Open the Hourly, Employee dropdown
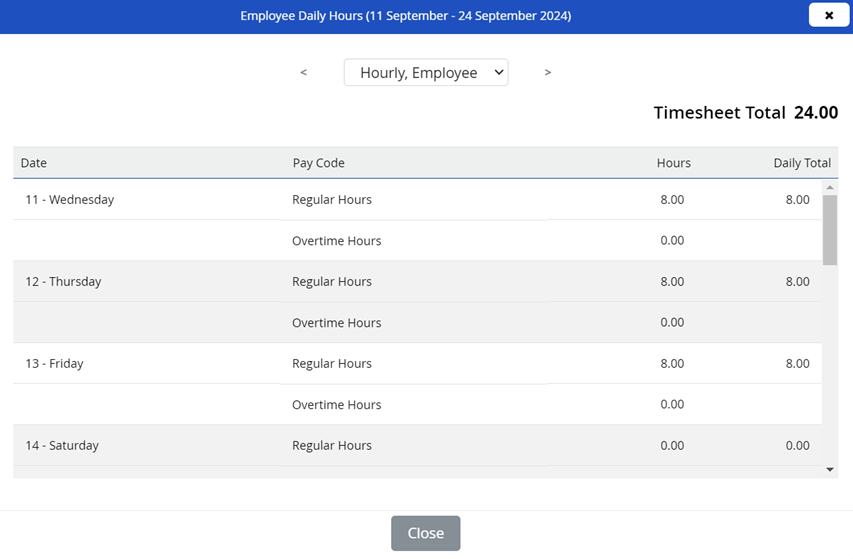 click(x=426, y=72)
